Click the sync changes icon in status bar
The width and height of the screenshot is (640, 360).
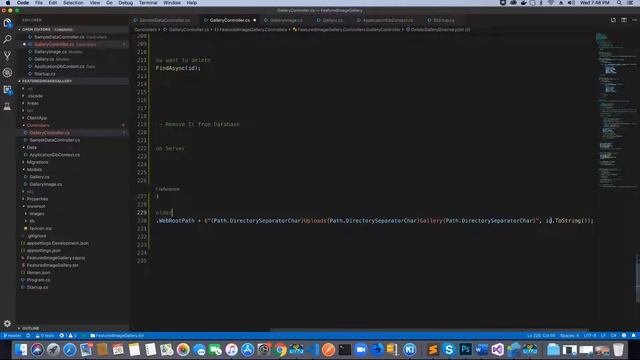point(28,336)
